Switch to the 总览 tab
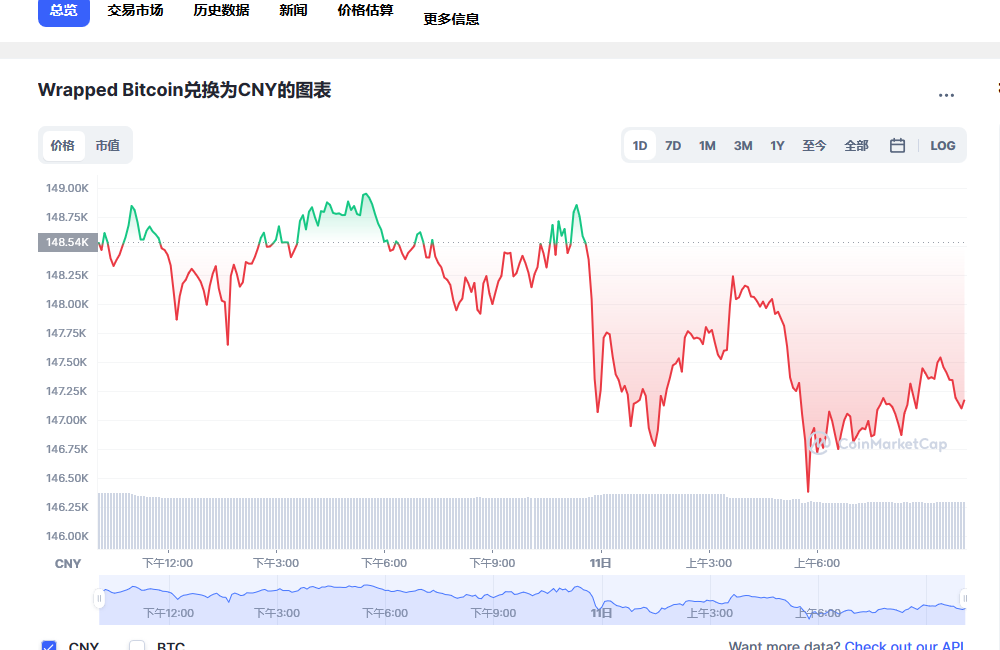The image size is (1000, 650). point(64,11)
